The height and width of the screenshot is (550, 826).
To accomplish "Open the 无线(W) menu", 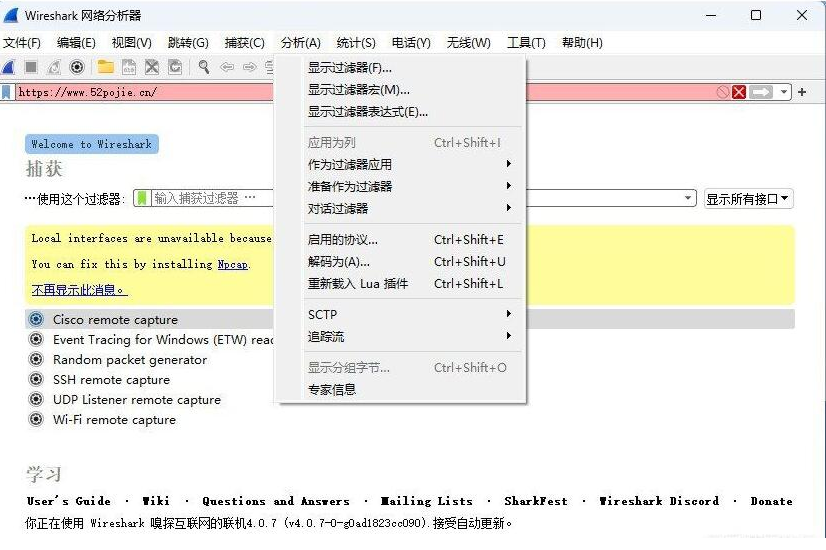I will tap(468, 43).
